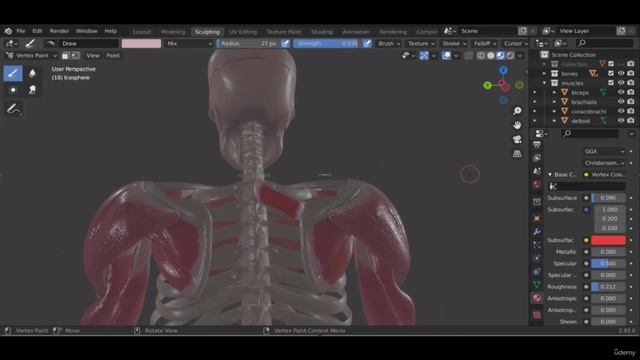Open the Cursor settings popover
This screenshot has height=360, width=640.
pyautogui.click(x=516, y=43)
